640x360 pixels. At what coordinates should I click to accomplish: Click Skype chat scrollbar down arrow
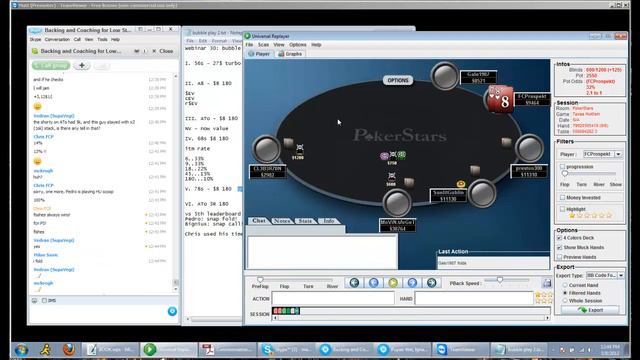pos(176,289)
